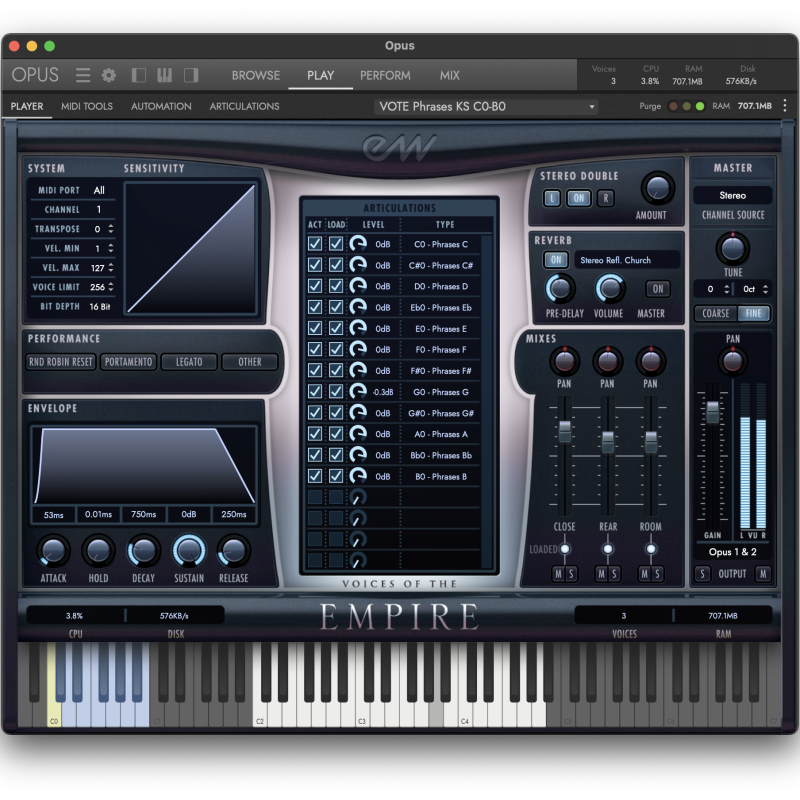The width and height of the screenshot is (800, 800).
Task: Adjust the Reverb Pre-Delay knob
Action: (x=560, y=288)
